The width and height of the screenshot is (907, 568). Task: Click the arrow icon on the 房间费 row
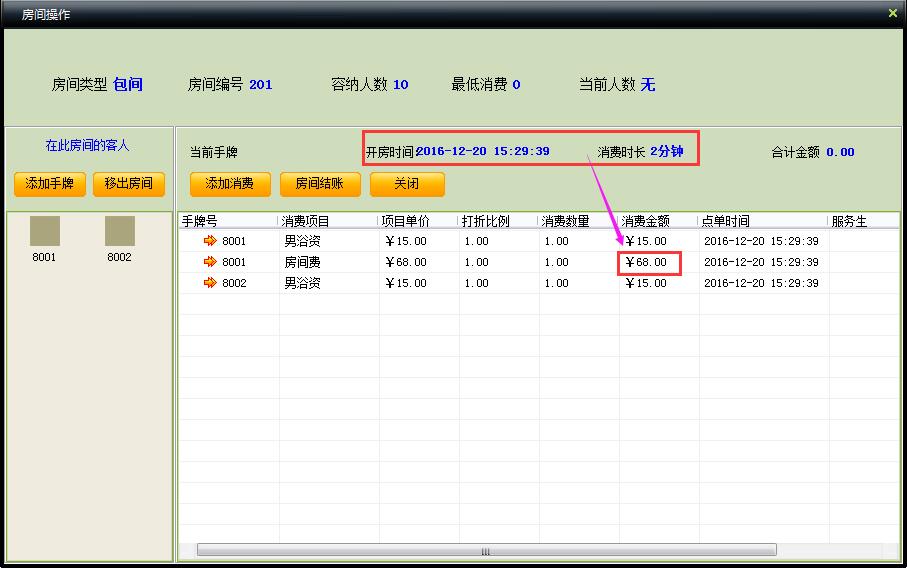tap(210, 262)
